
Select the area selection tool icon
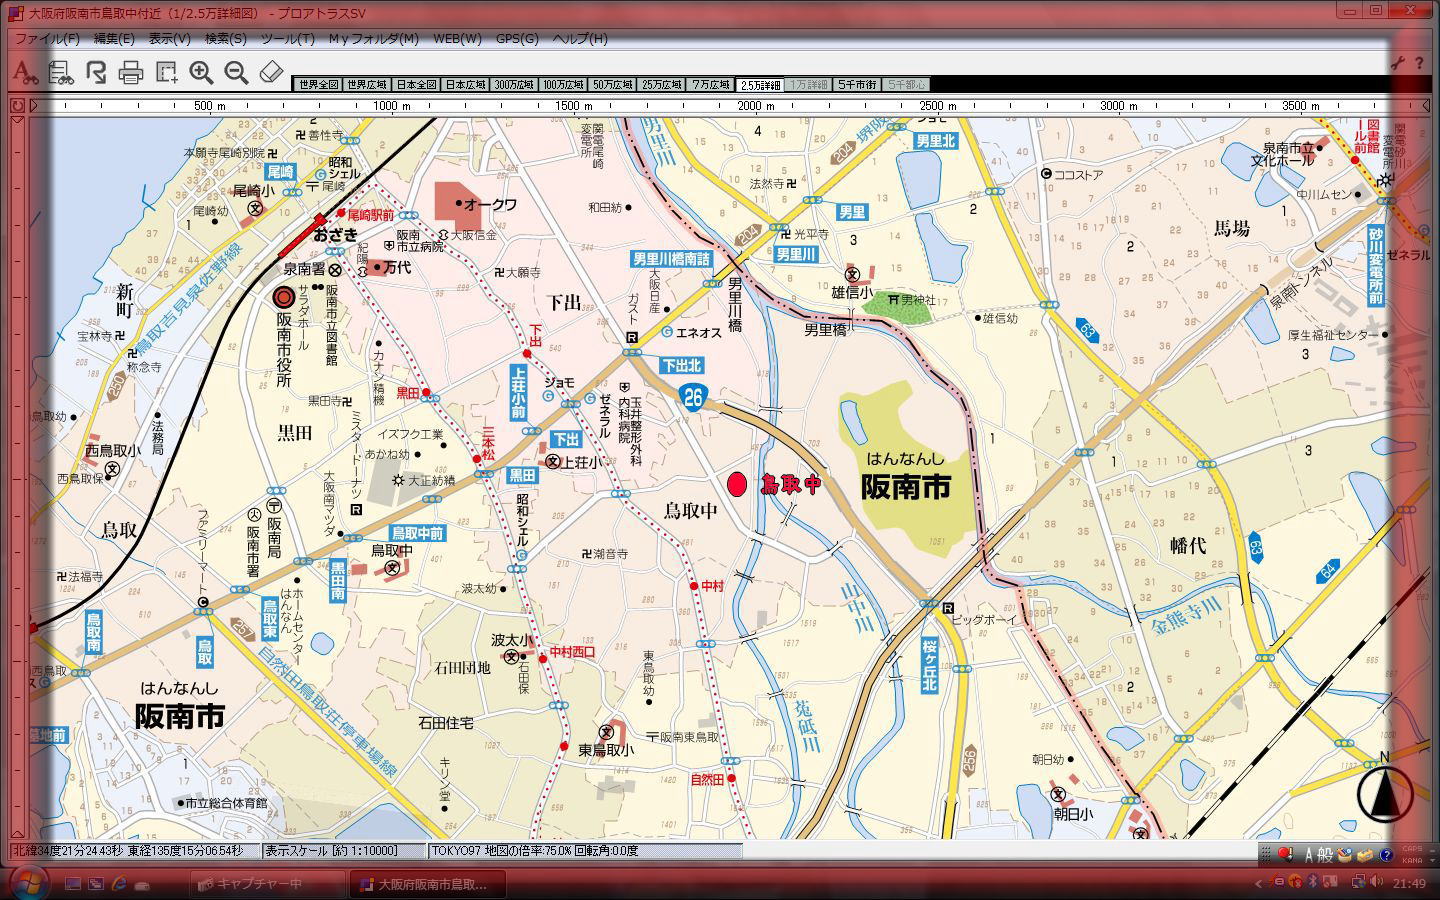tap(166, 72)
